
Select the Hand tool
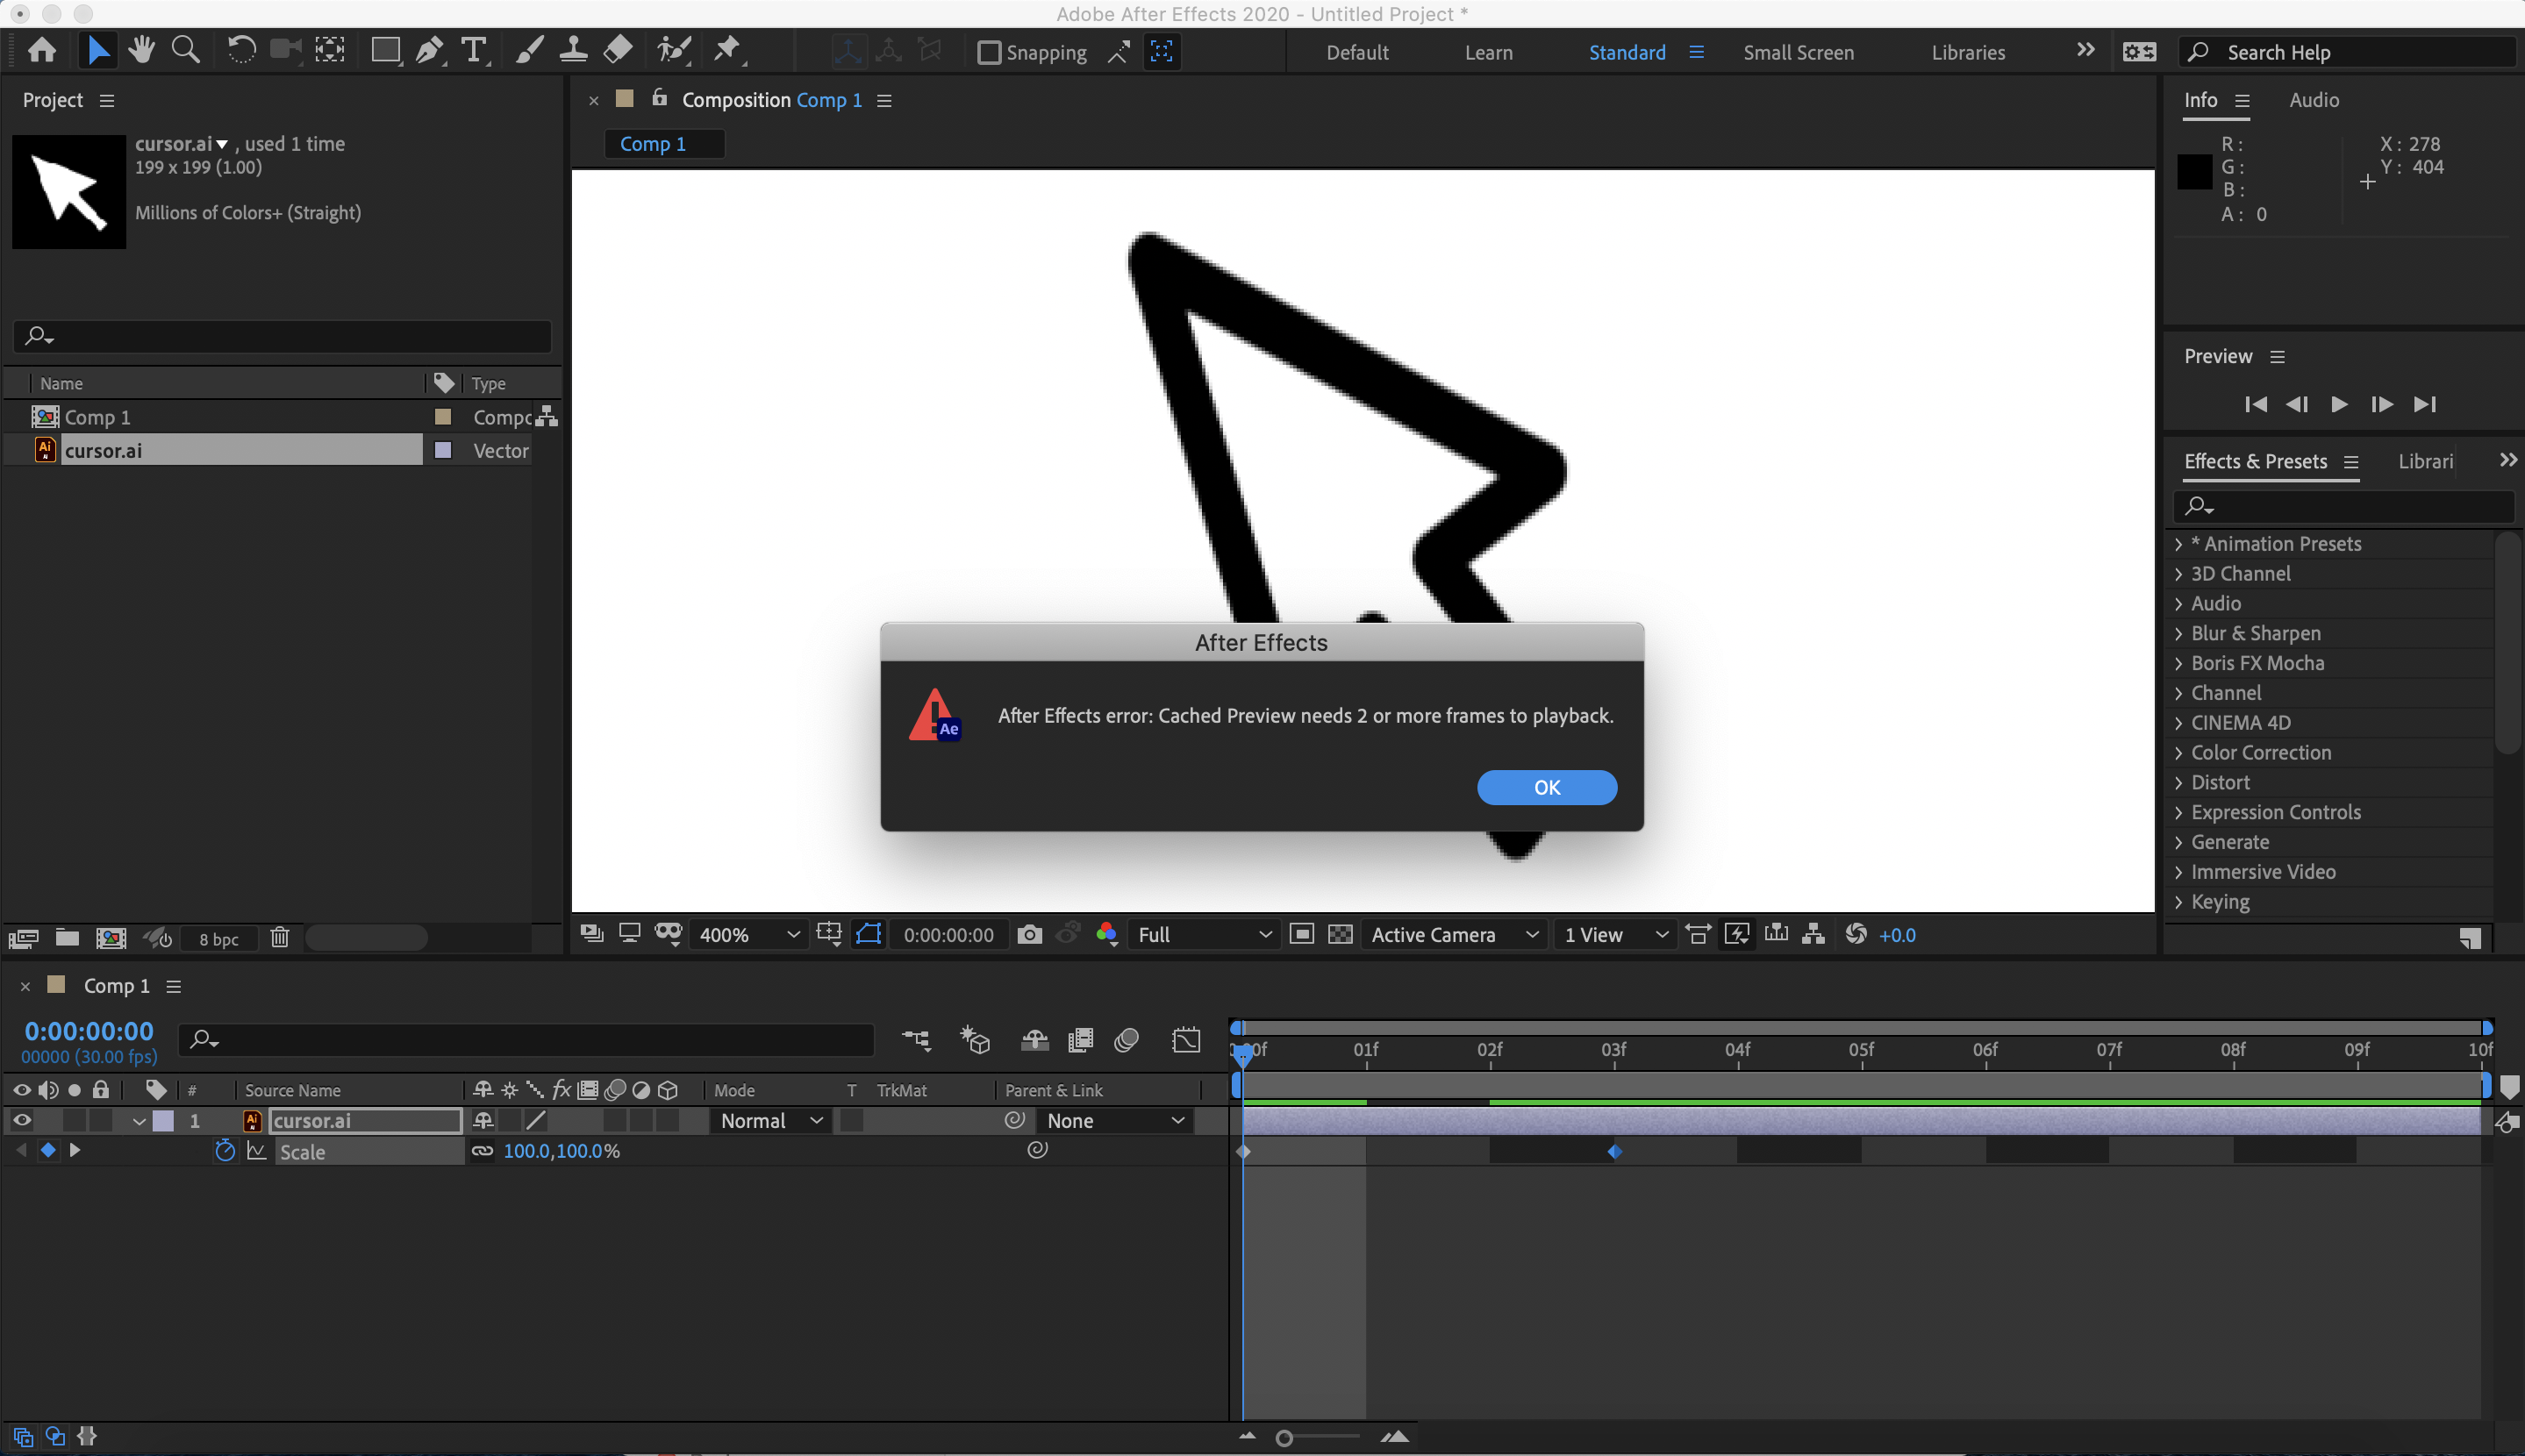(141, 49)
